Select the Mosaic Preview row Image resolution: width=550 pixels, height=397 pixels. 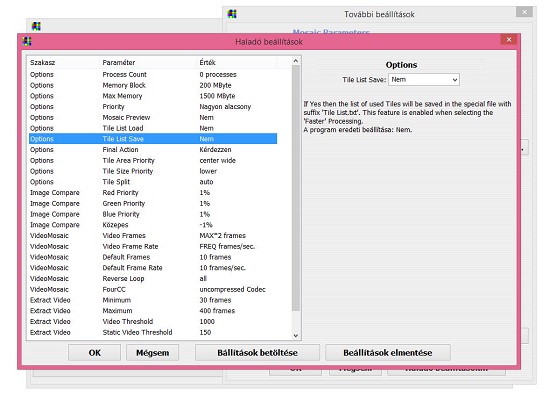click(153, 117)
